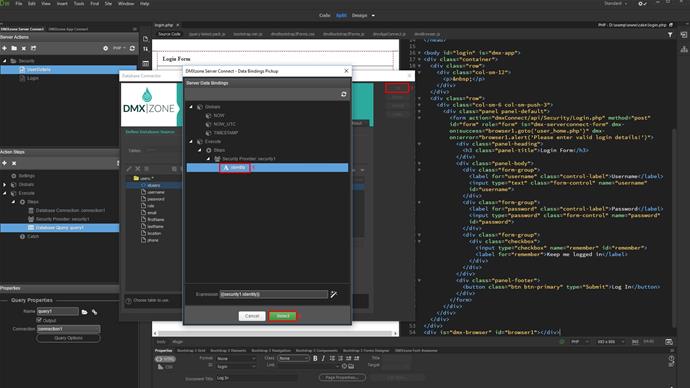Viewport: 690px width, 388px height.
Task: Delete selected server action
Action: tap(24, 48)
